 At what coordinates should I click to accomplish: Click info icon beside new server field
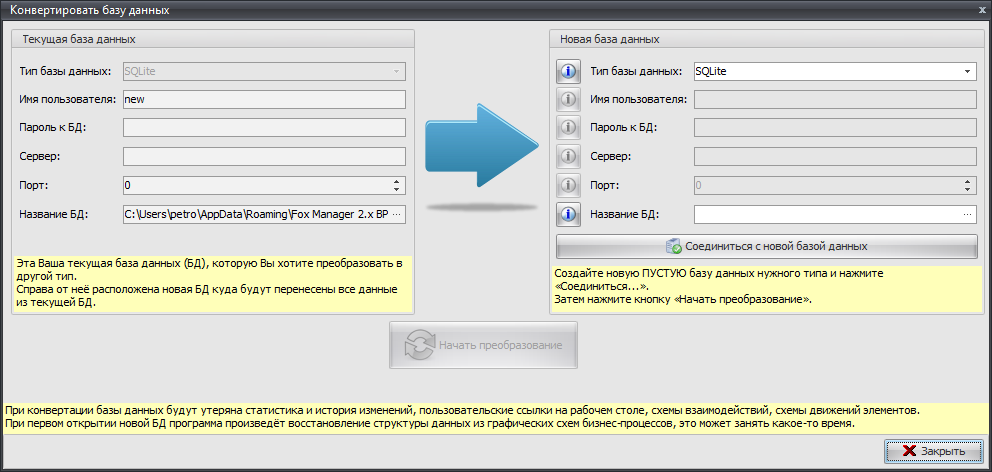click(x=568, y=157)
